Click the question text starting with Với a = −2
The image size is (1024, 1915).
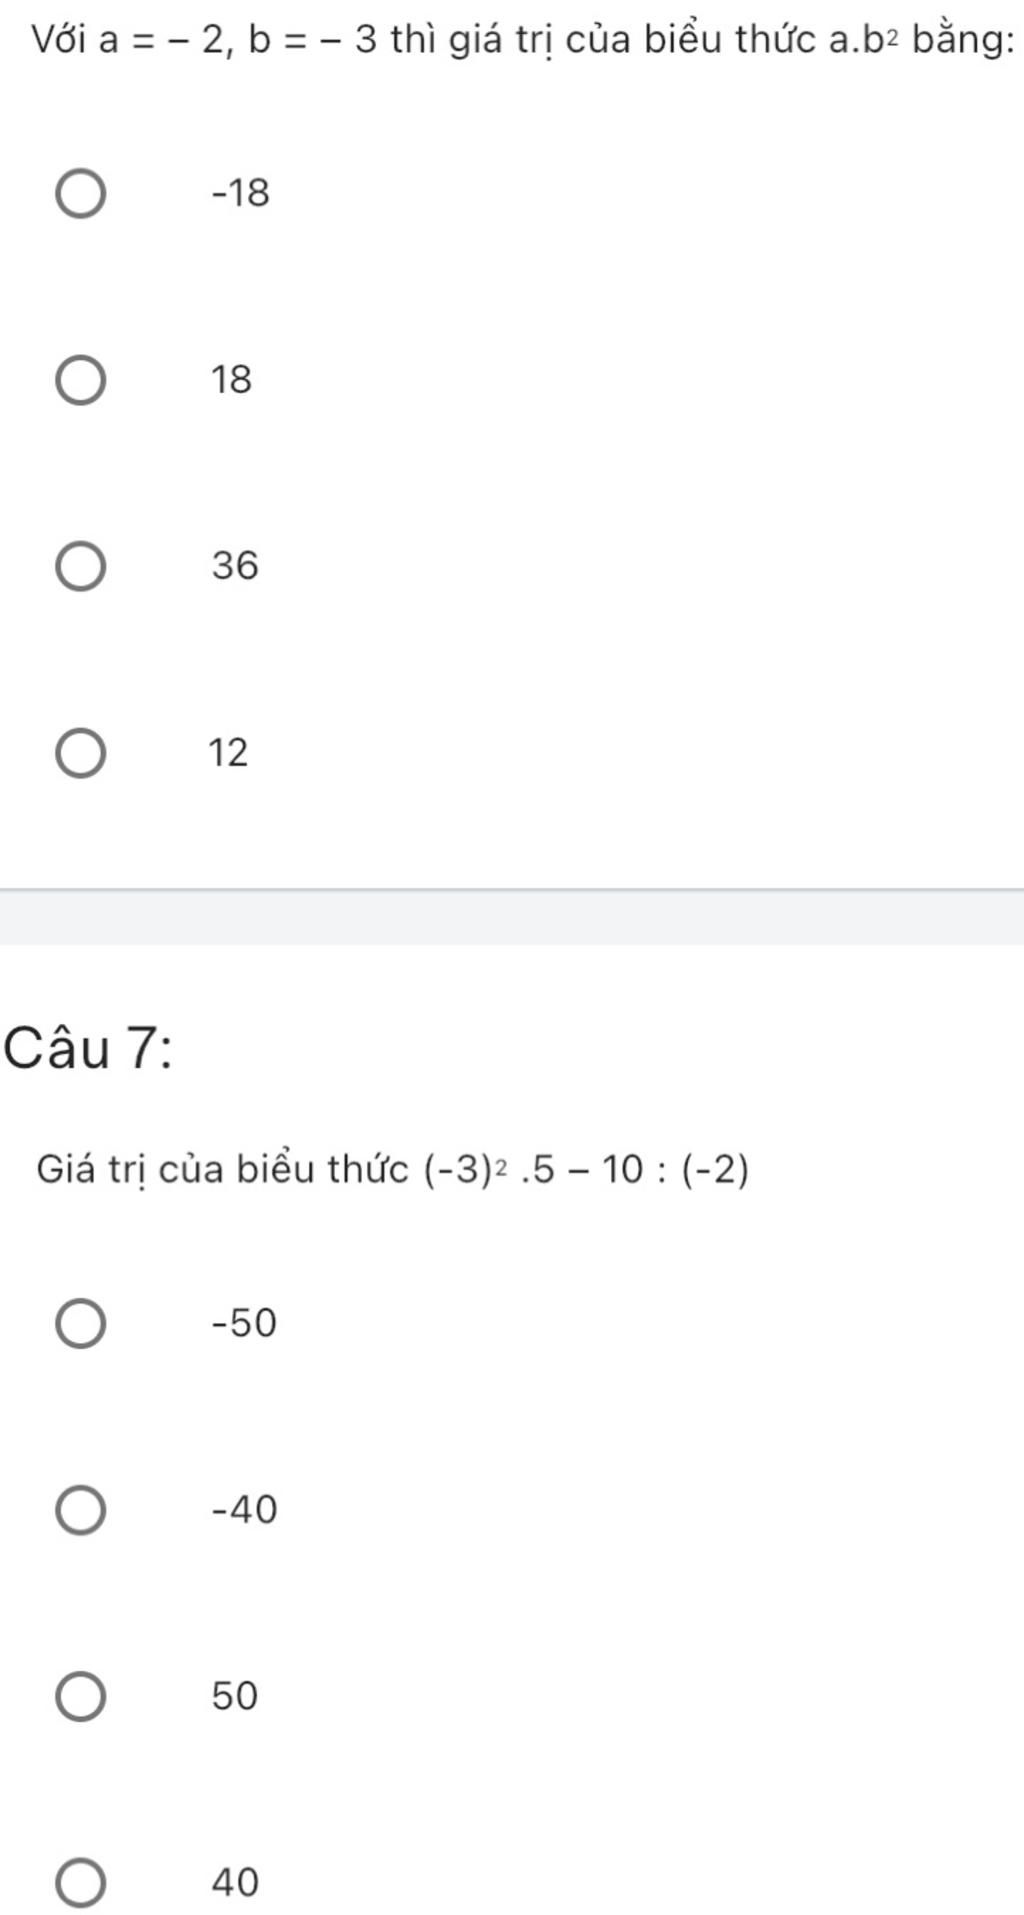coord(524,40)
